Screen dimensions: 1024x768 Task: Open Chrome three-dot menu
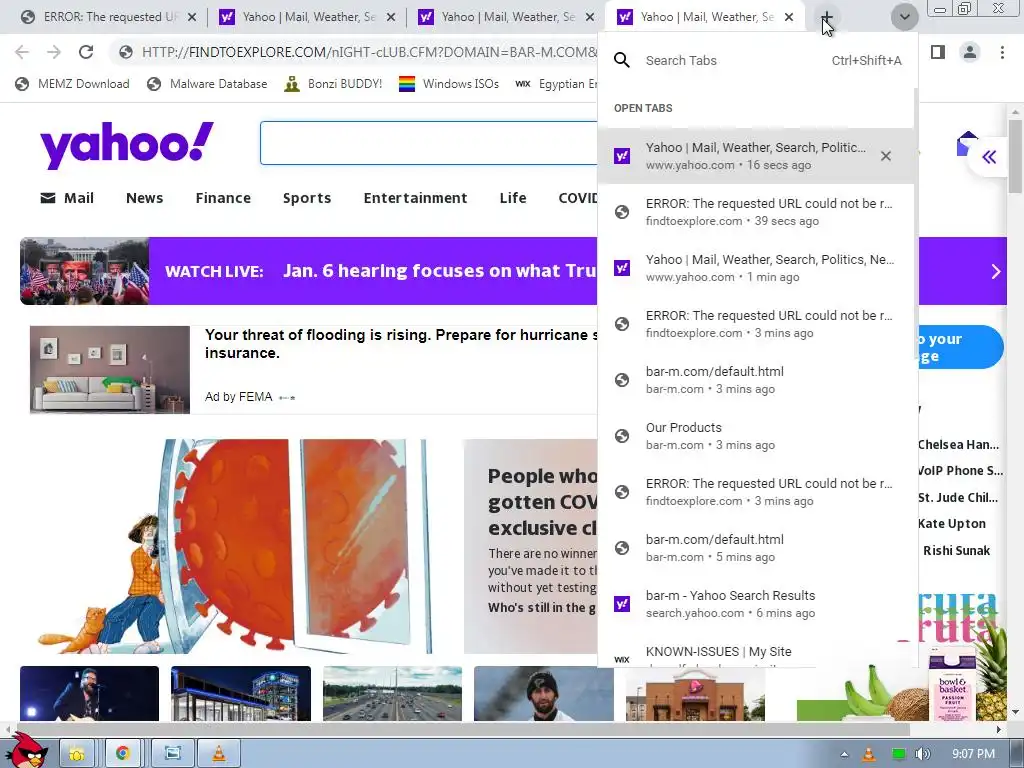coord(1002,52)
